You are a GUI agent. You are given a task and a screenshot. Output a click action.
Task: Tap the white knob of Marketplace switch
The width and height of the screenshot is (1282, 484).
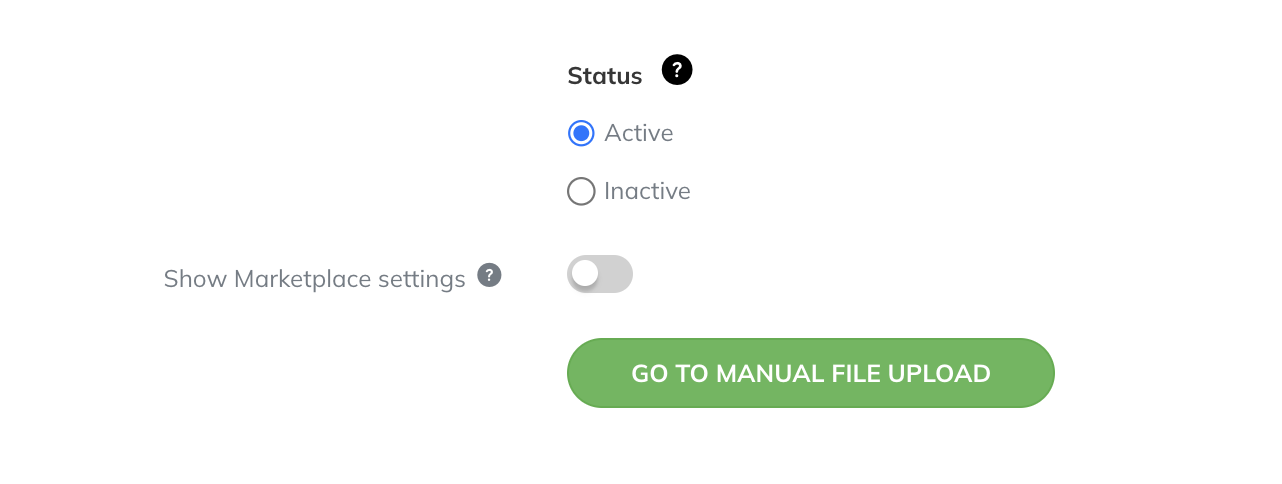point(585,273)
